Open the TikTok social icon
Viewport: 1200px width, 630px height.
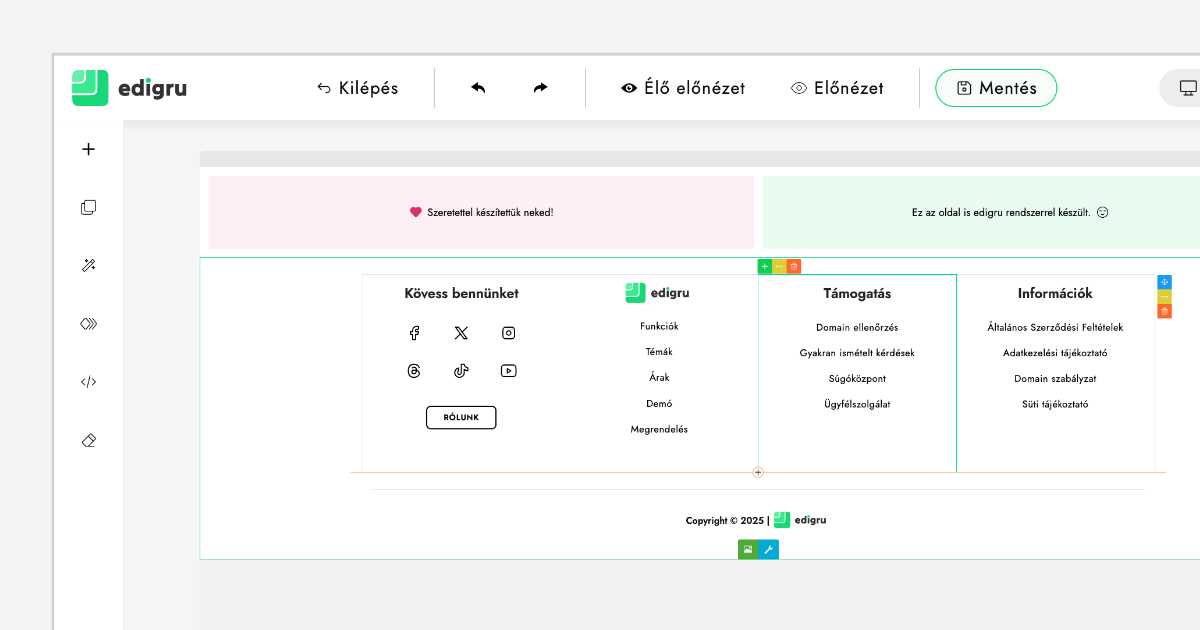pos(461,371)
